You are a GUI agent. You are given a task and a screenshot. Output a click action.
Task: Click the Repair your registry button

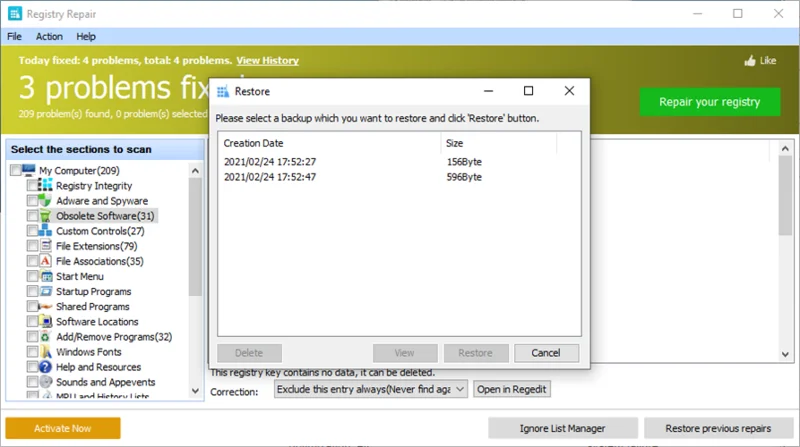pyautogui.click(x=710, y=102)
